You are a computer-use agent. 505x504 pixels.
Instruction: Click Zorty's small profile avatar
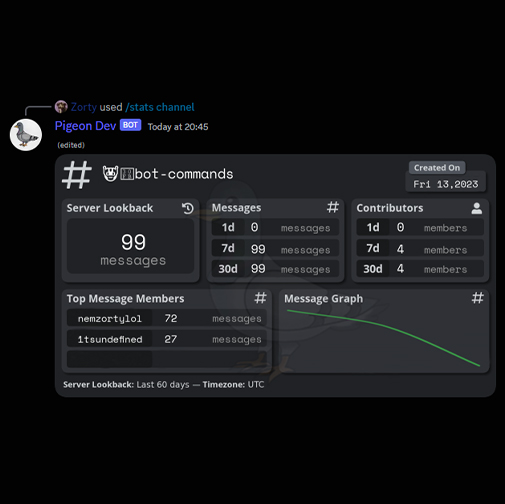[61, 107]
